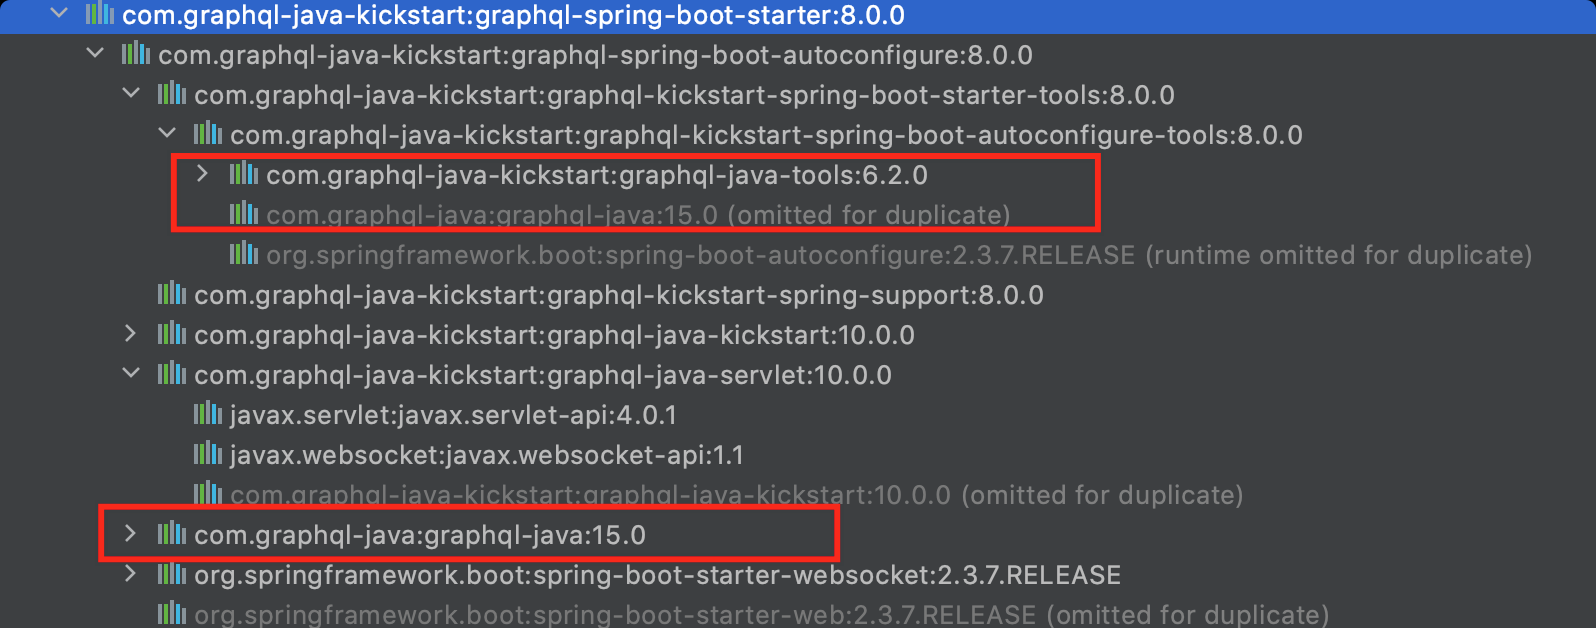Select javax.servlet:javax.servlet-api:4.0.1 text
The width and height of the screenshot is (1596, 628).
point(453,415)
